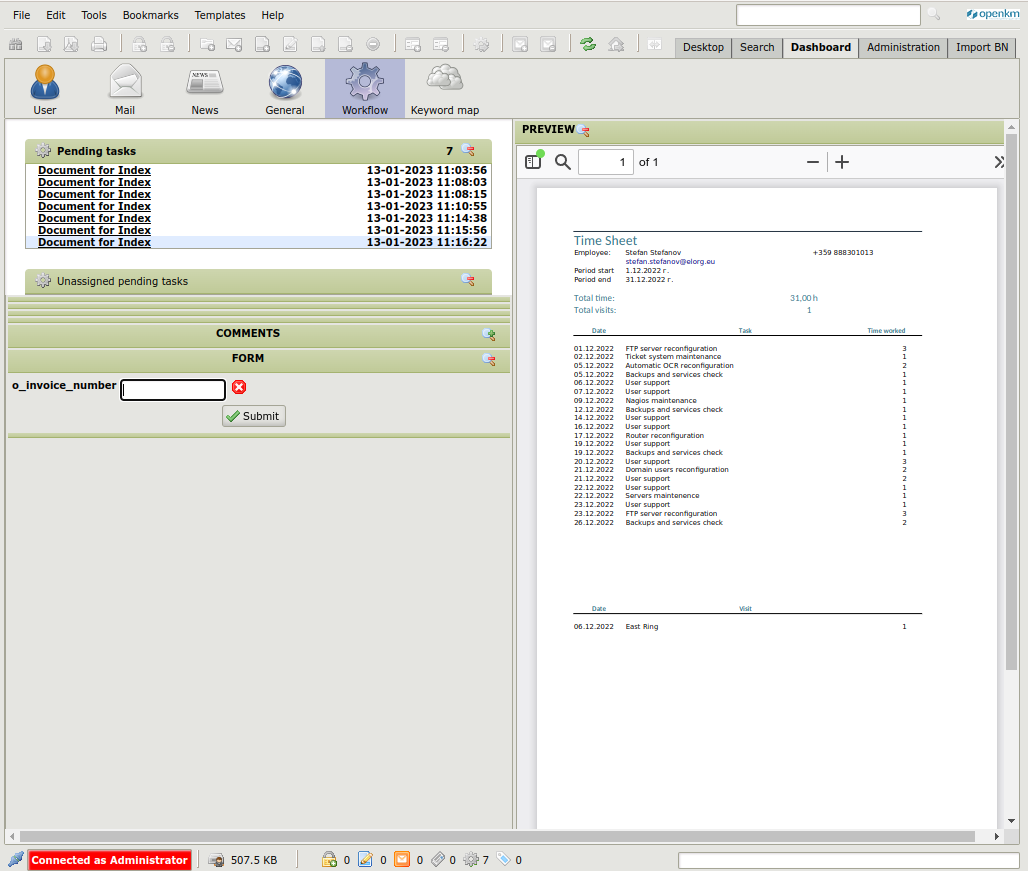Screen dimensions: 1028x871
Task: Hide the Preview panel with the flag icon
Action: 585,130
